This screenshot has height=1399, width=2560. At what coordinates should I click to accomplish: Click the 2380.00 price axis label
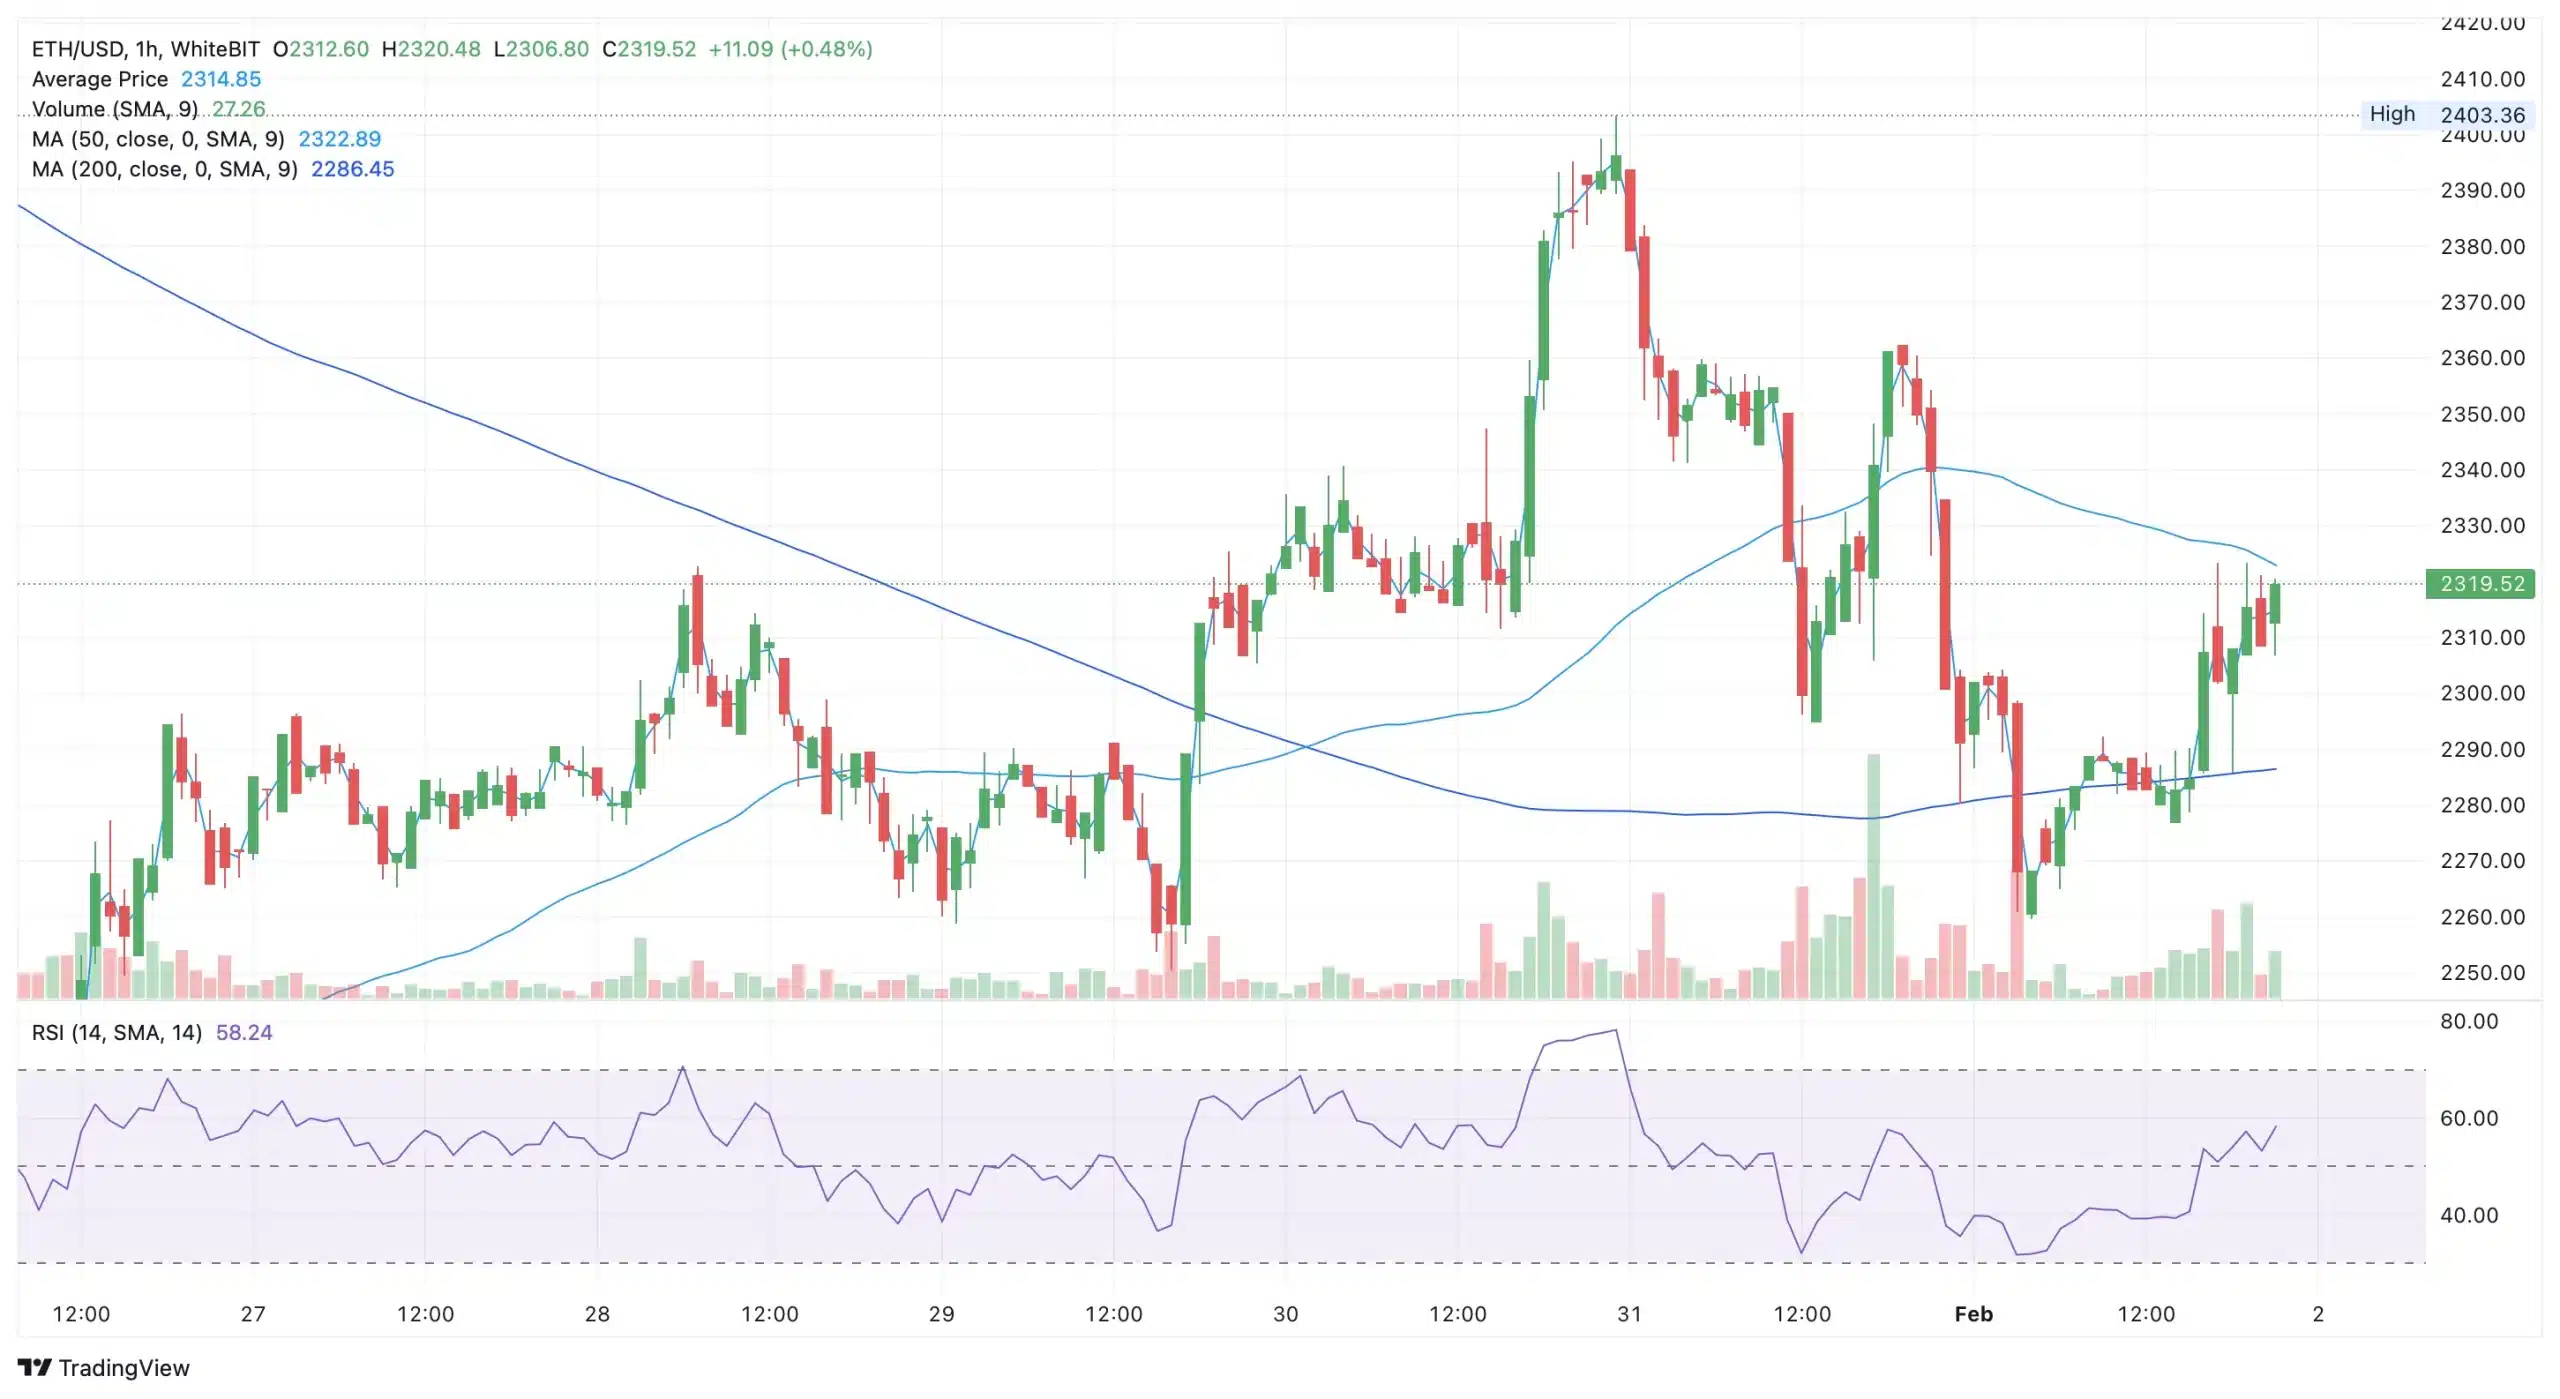tap(2483, 246)
